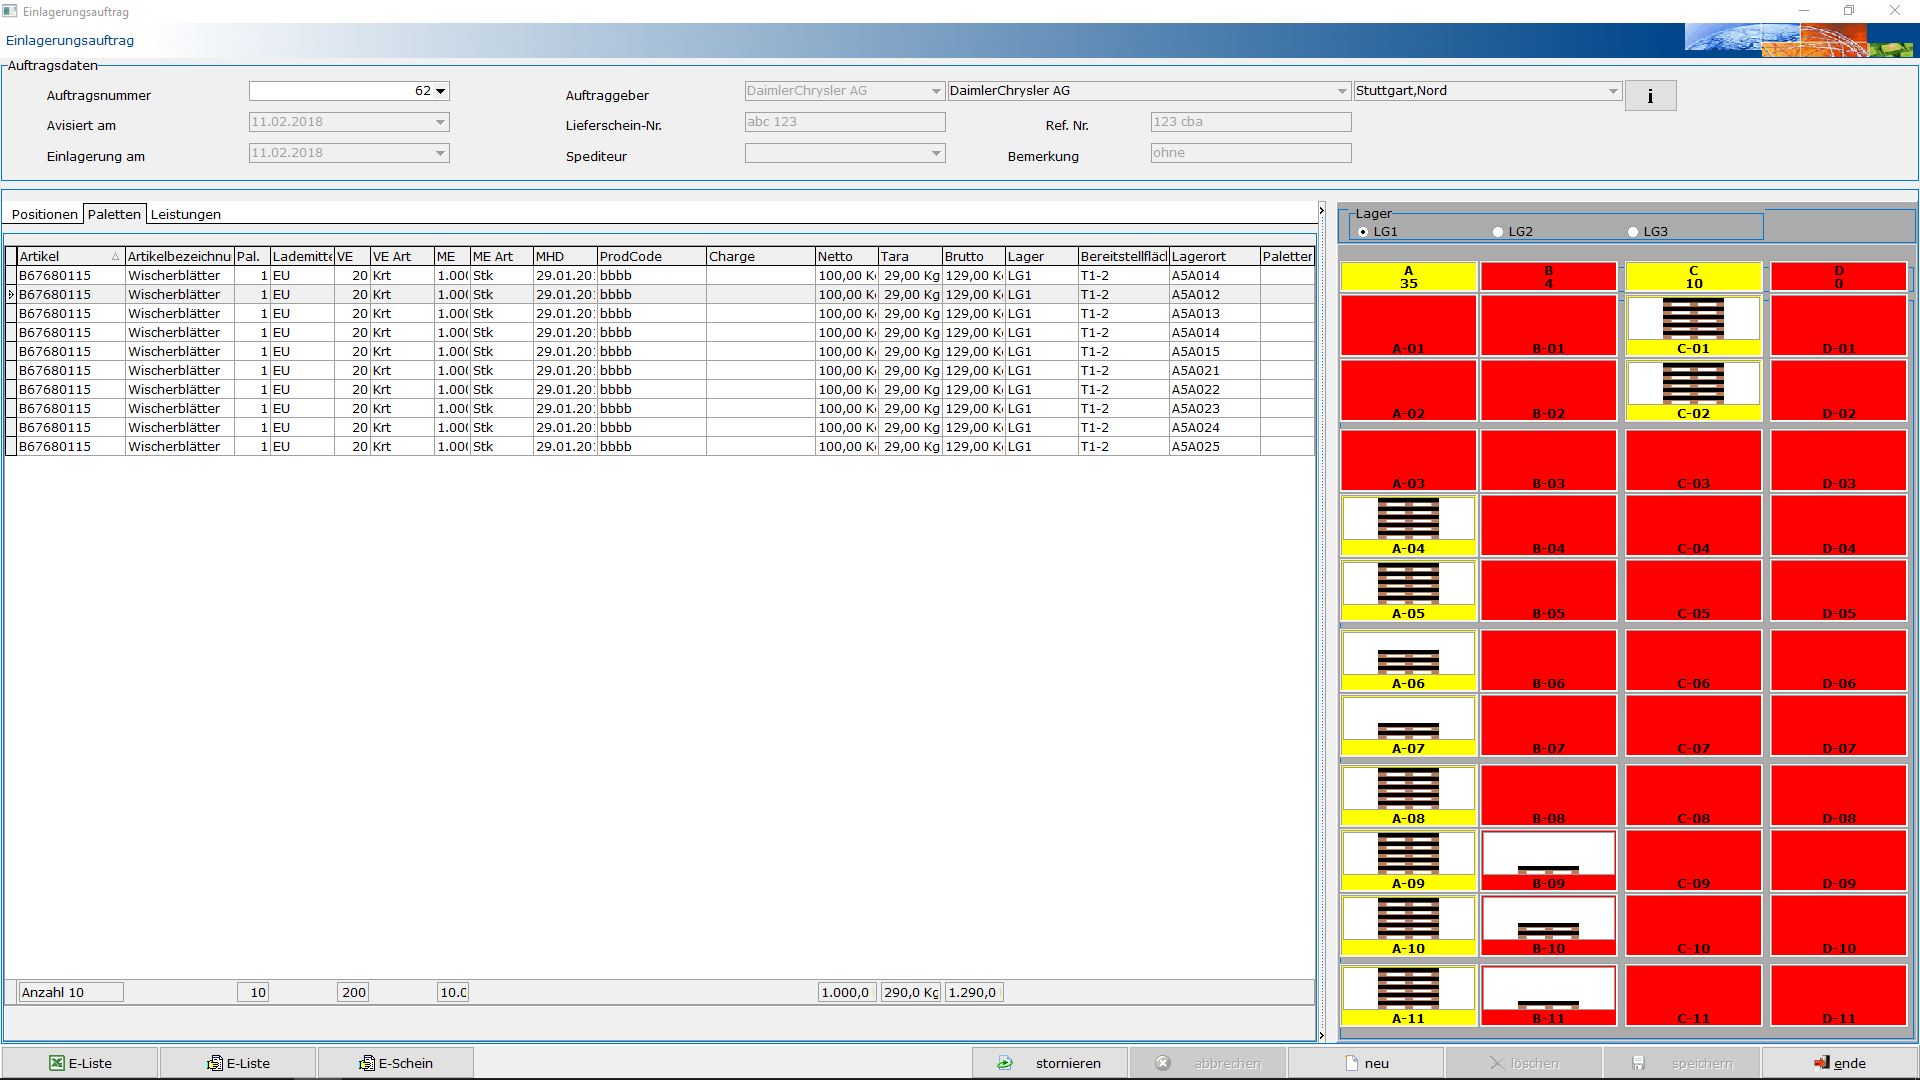Select the LG1 warehouse radio button
1920x1080 pixels.
tap(1364, 232)
